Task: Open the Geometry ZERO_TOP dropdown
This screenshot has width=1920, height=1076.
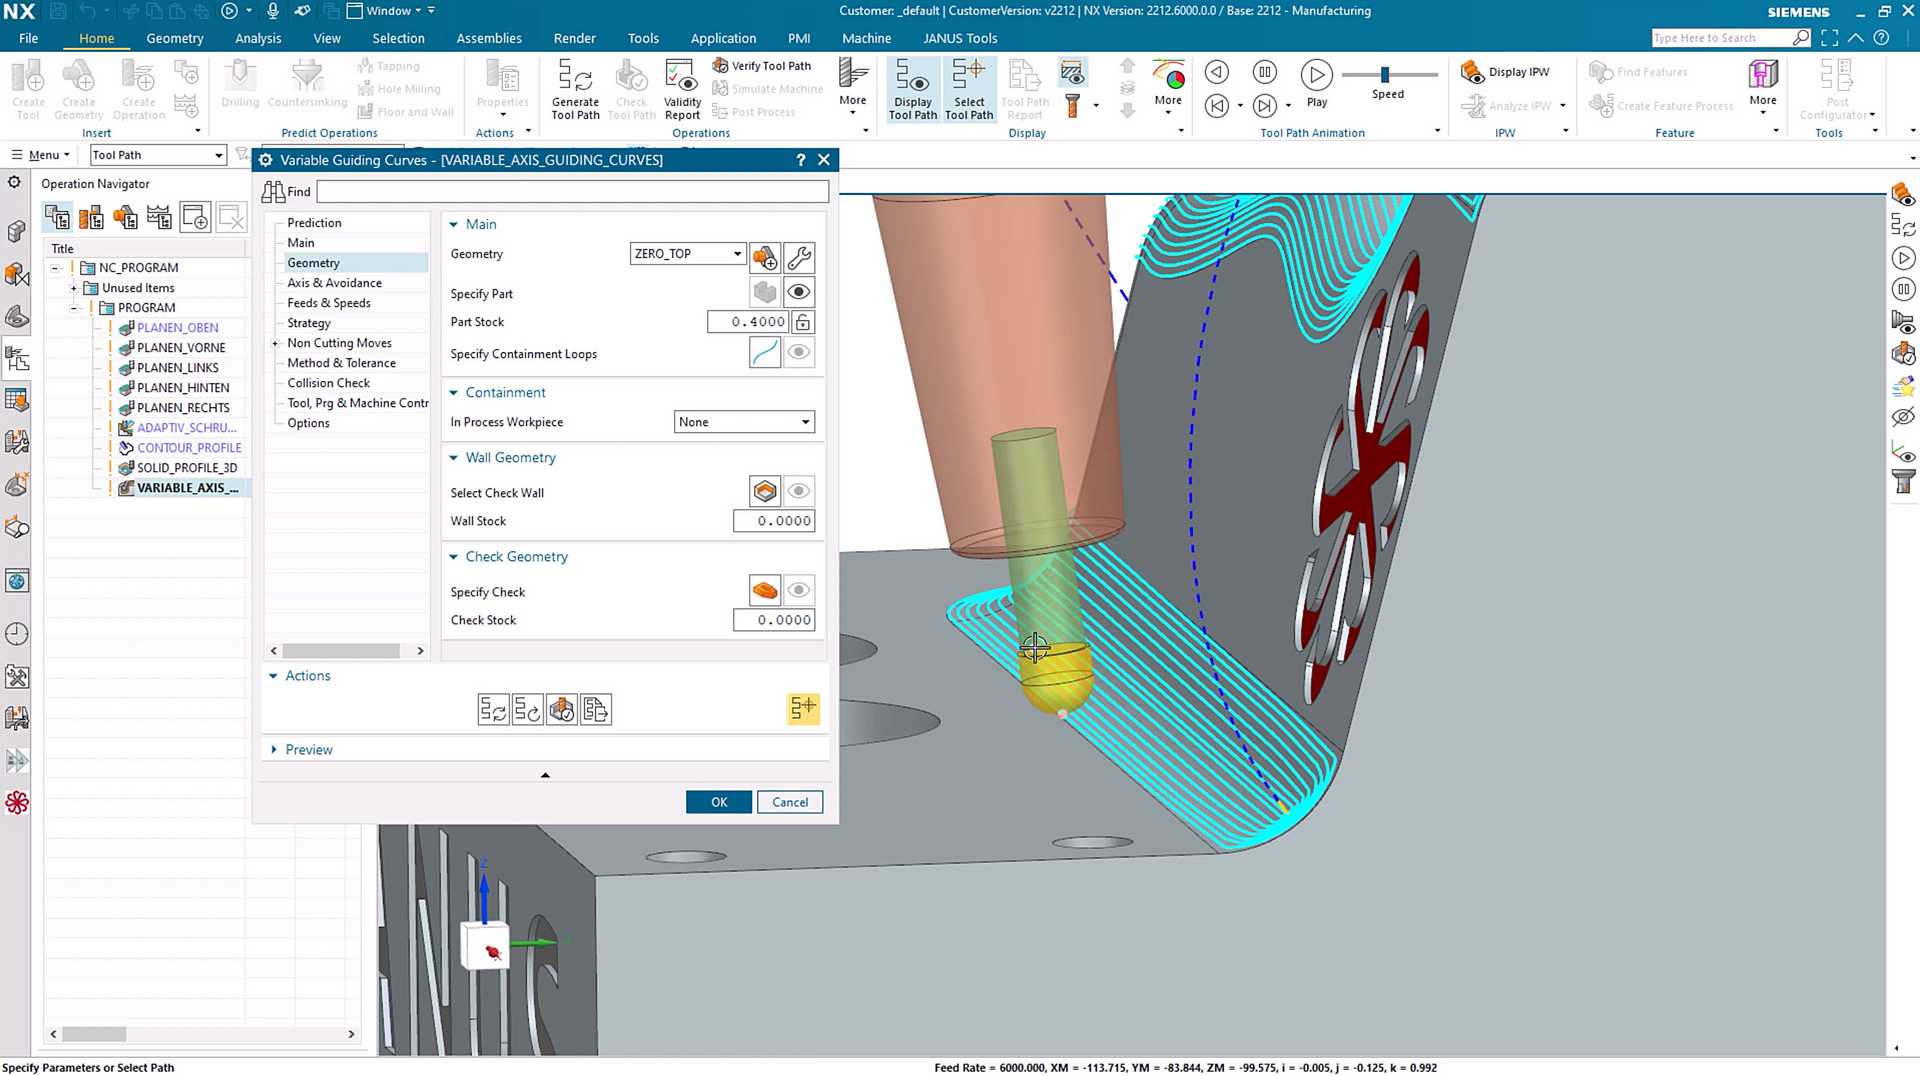Action: click(x=688, y=254)
